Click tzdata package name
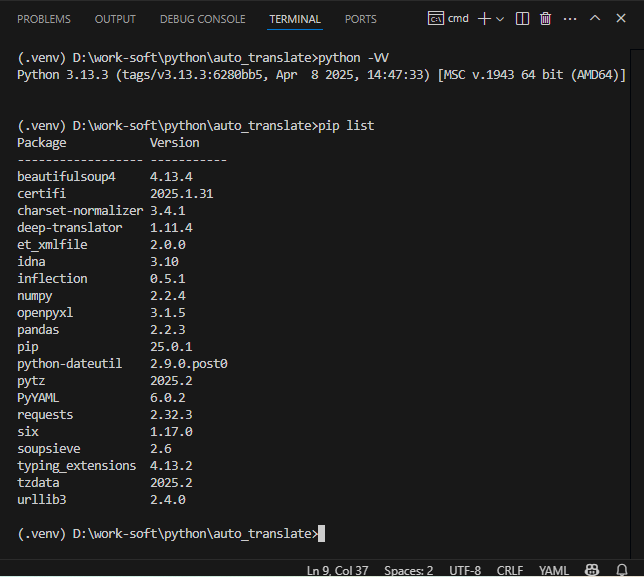Screen dimensions: 644x577 click(x=38, y=483)
